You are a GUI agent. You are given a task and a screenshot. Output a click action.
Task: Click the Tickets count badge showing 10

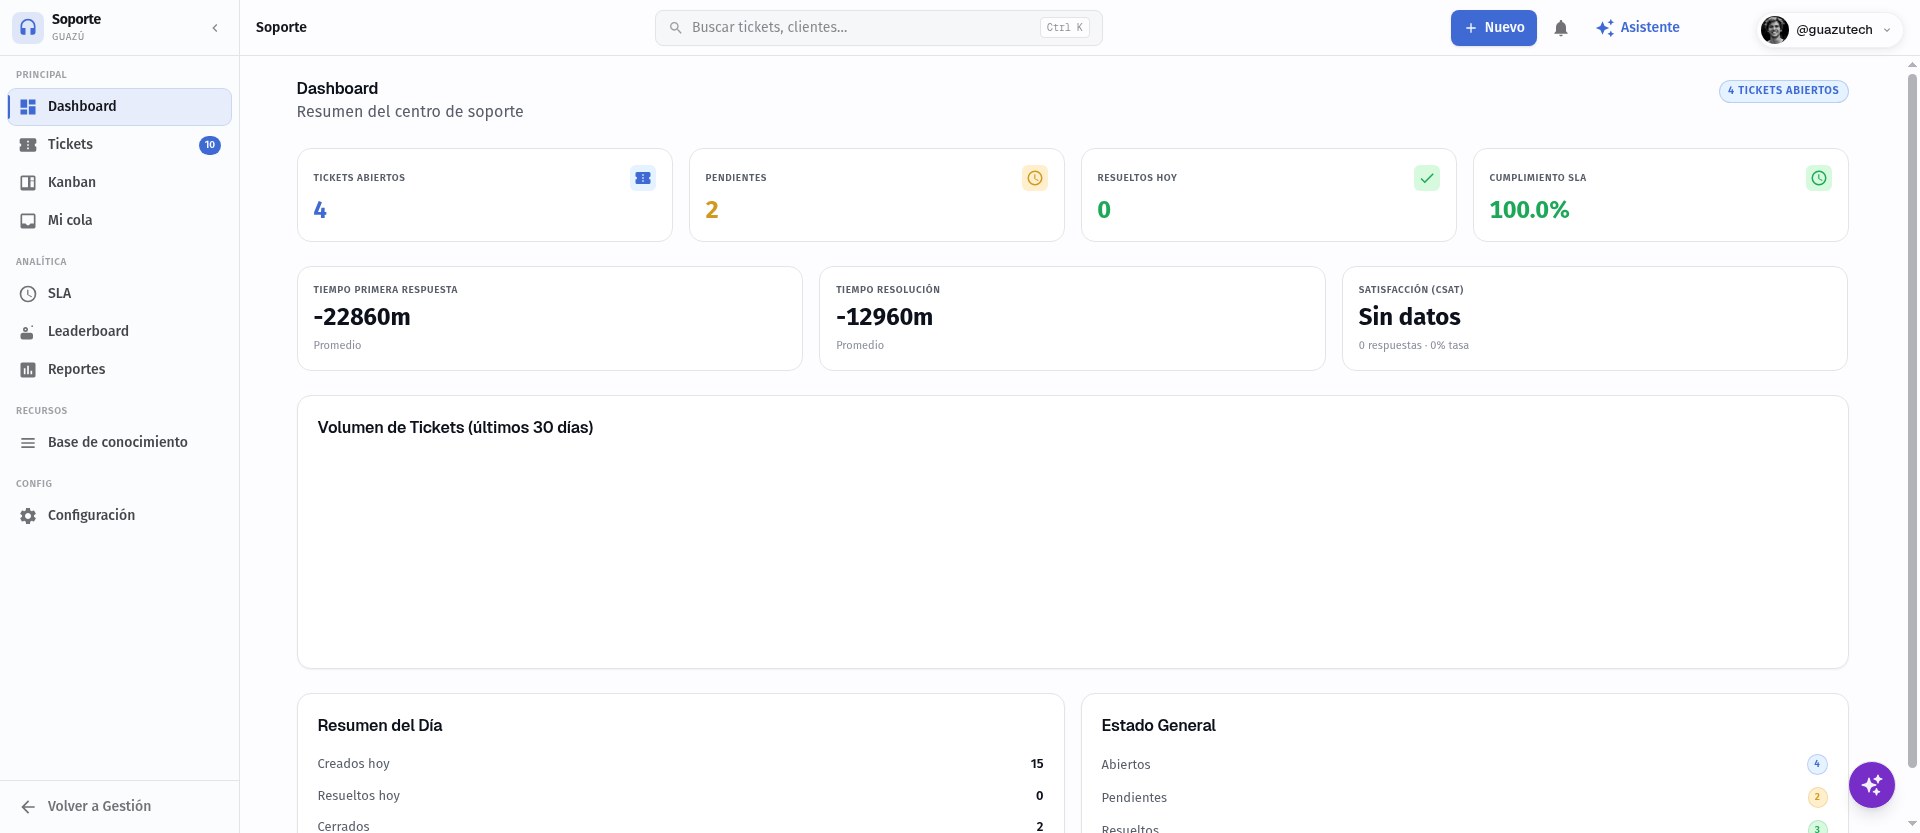(x=210, y=145)
